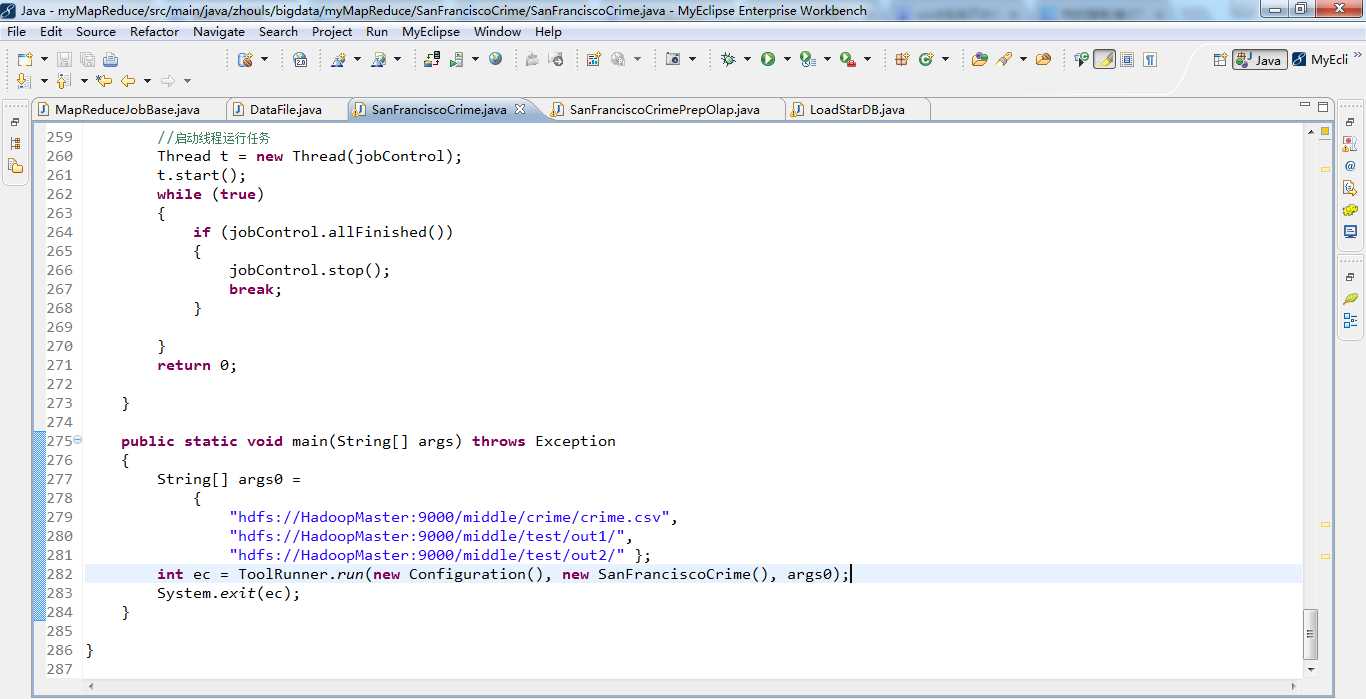Switch to DataFile.java tab

(285, 109)
